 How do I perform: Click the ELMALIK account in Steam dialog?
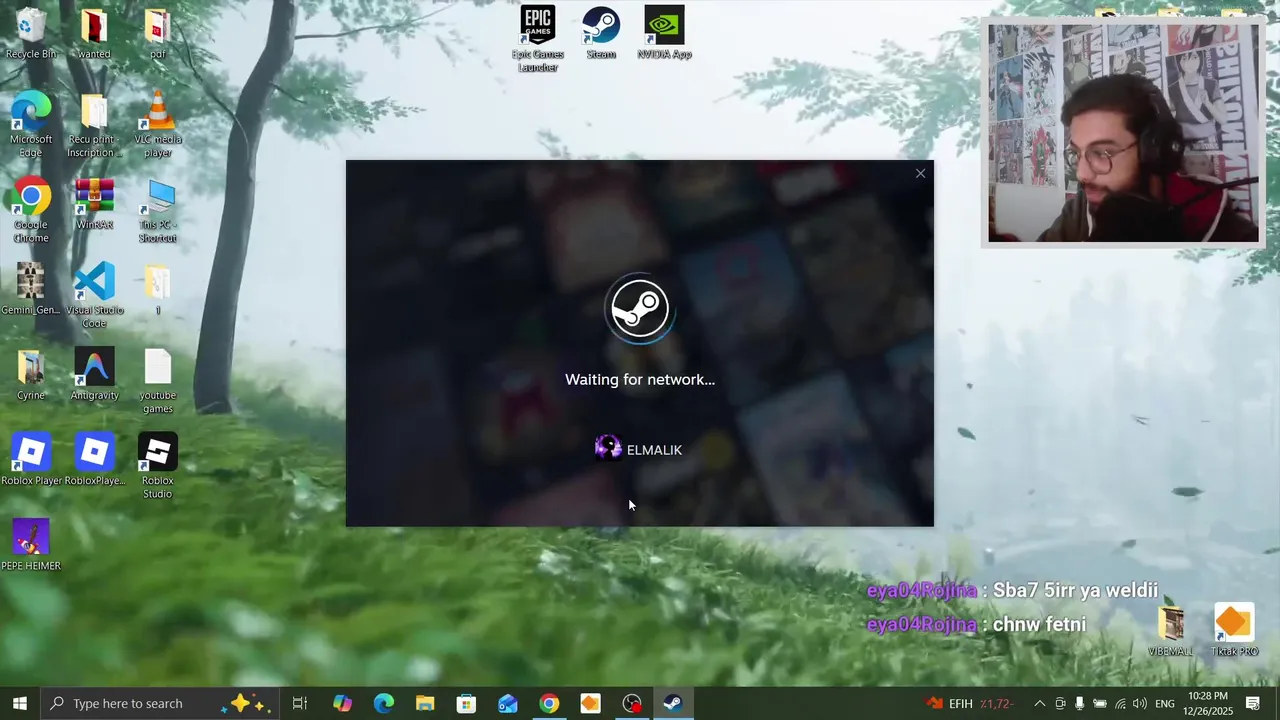coord(639,449)
